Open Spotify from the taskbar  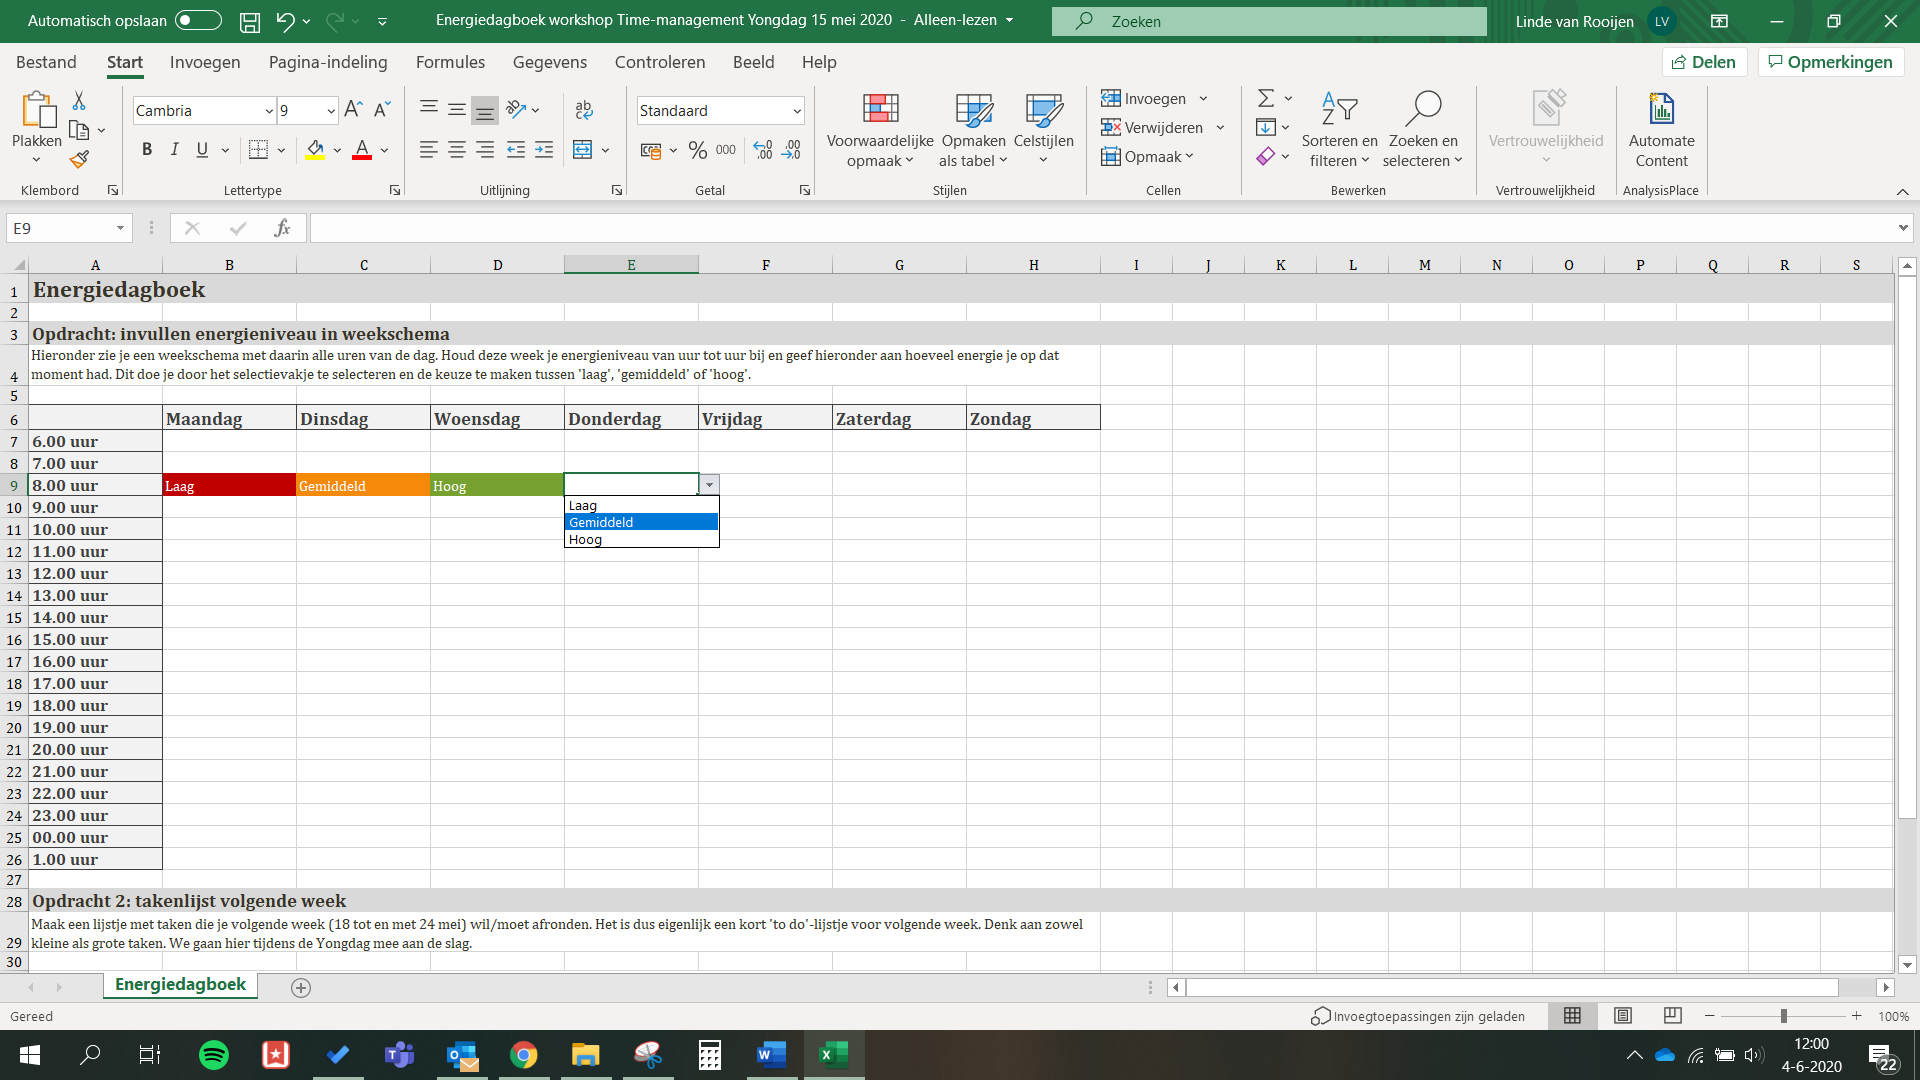pos(214,1055)
